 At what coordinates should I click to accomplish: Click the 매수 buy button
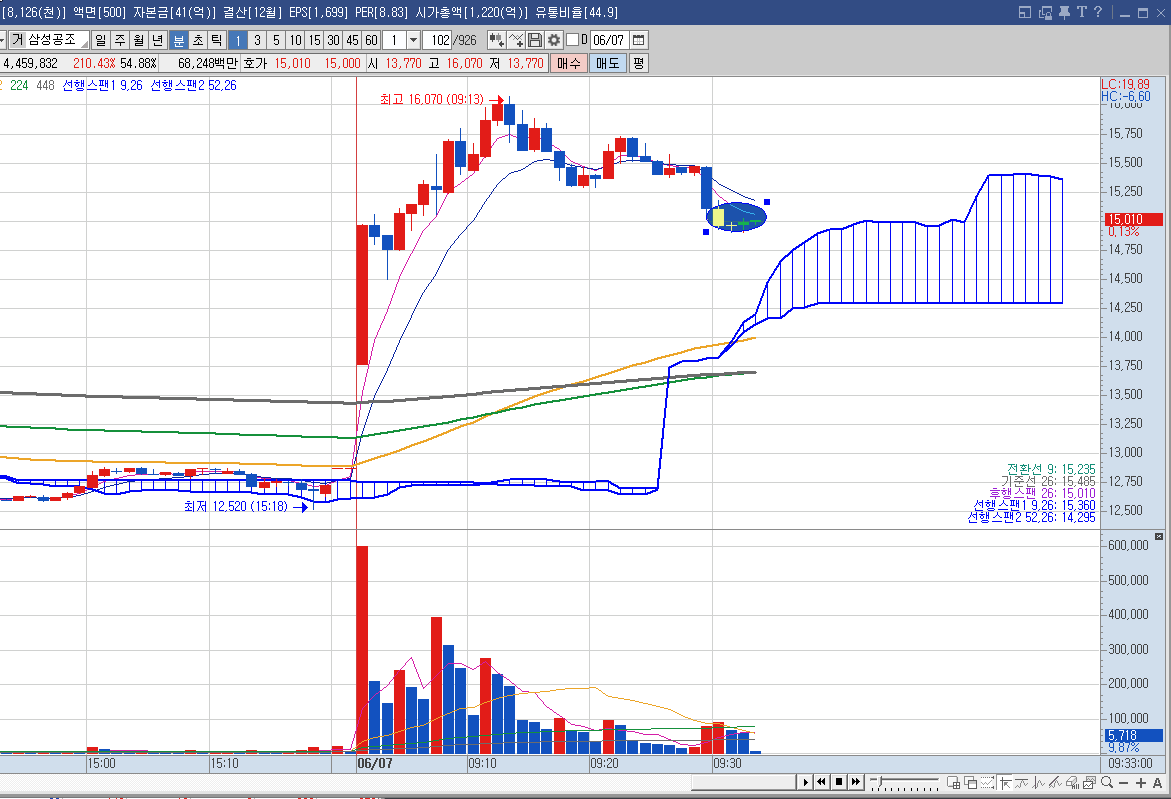[569, 62]
